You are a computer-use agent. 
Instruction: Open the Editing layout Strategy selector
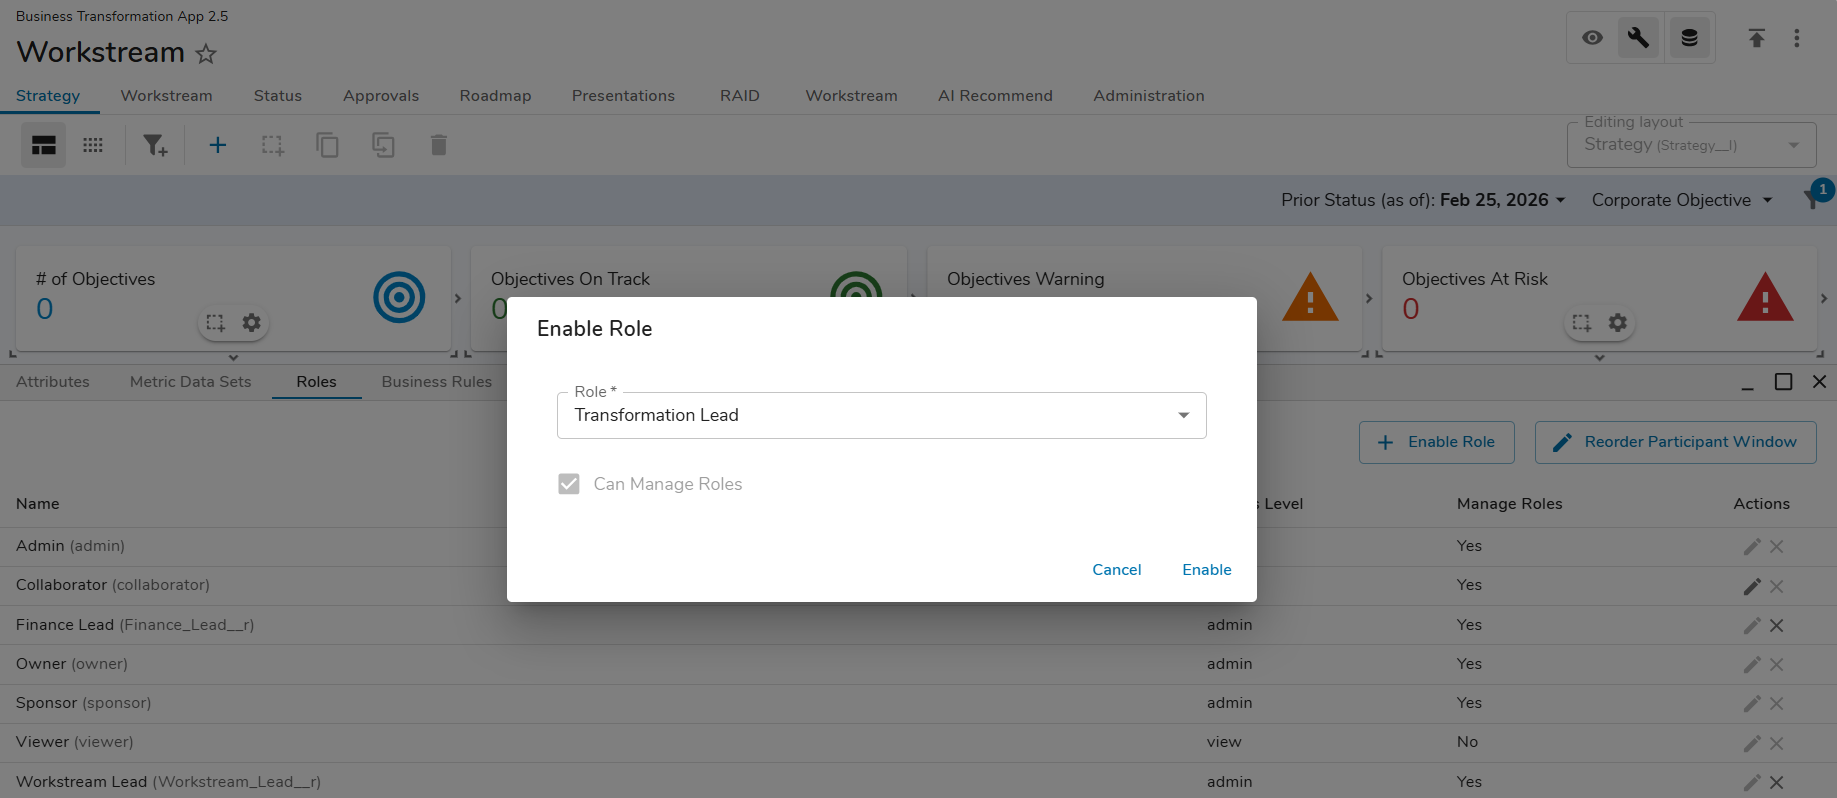[x=1691, y=145]
